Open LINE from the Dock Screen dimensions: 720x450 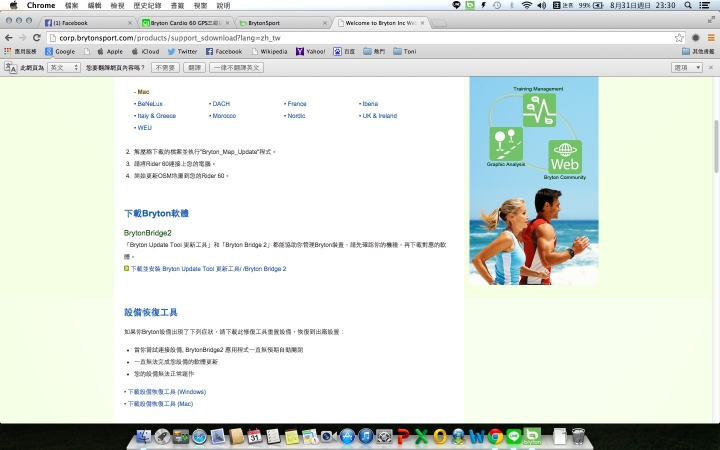coord(514,436)
